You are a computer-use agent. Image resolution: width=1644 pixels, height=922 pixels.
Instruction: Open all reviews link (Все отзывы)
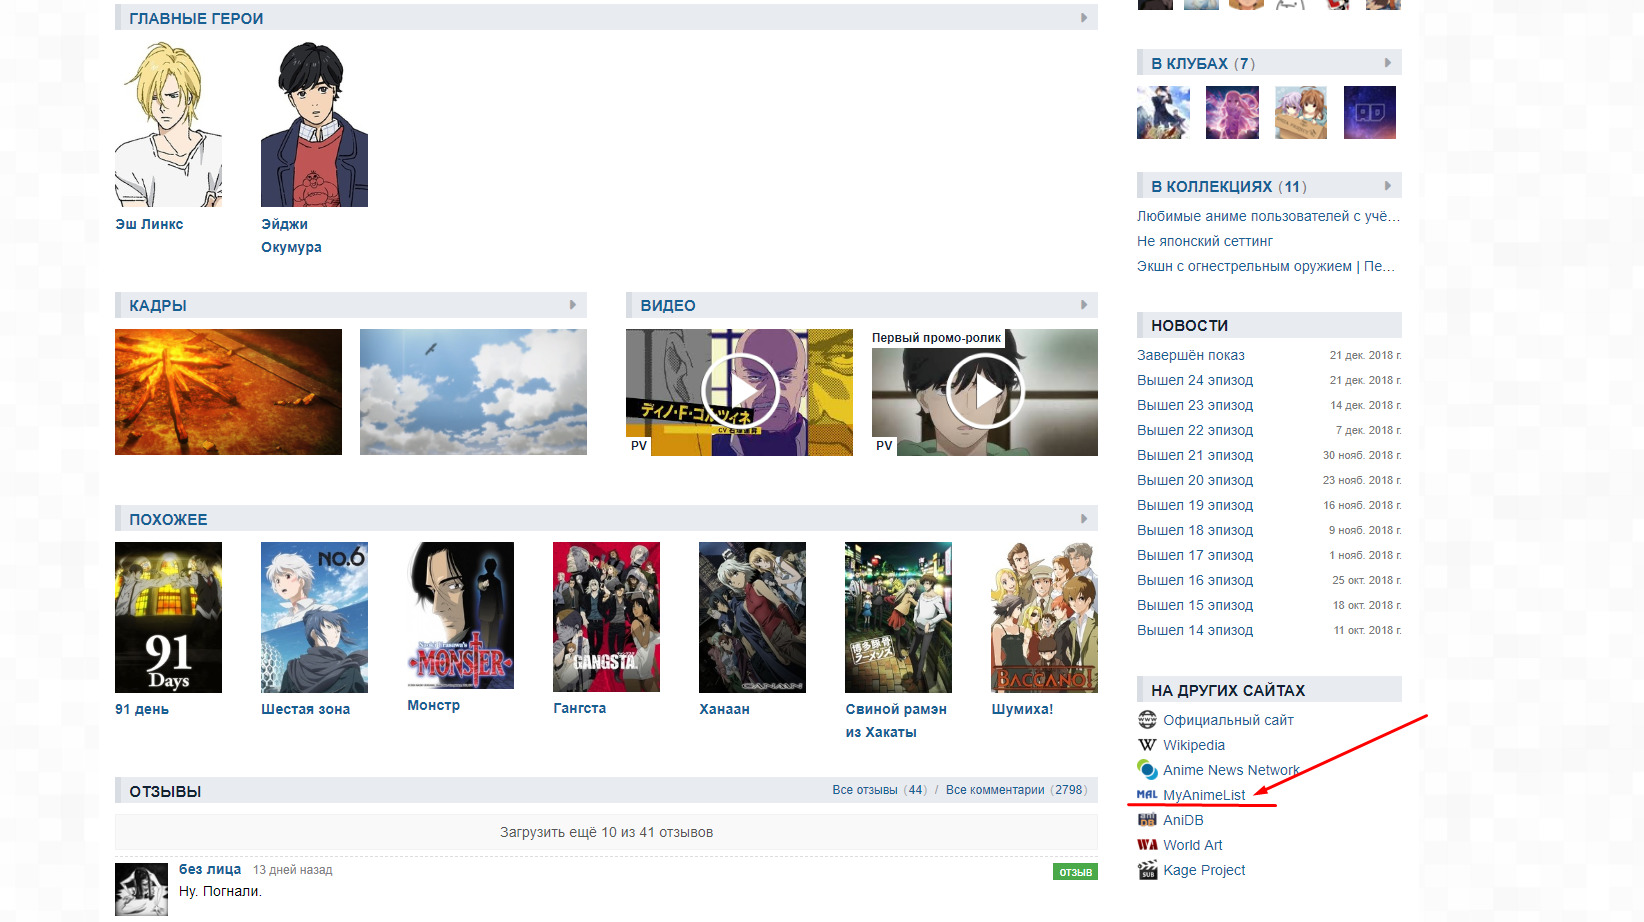pyautogui.click(x=864, y=790)
